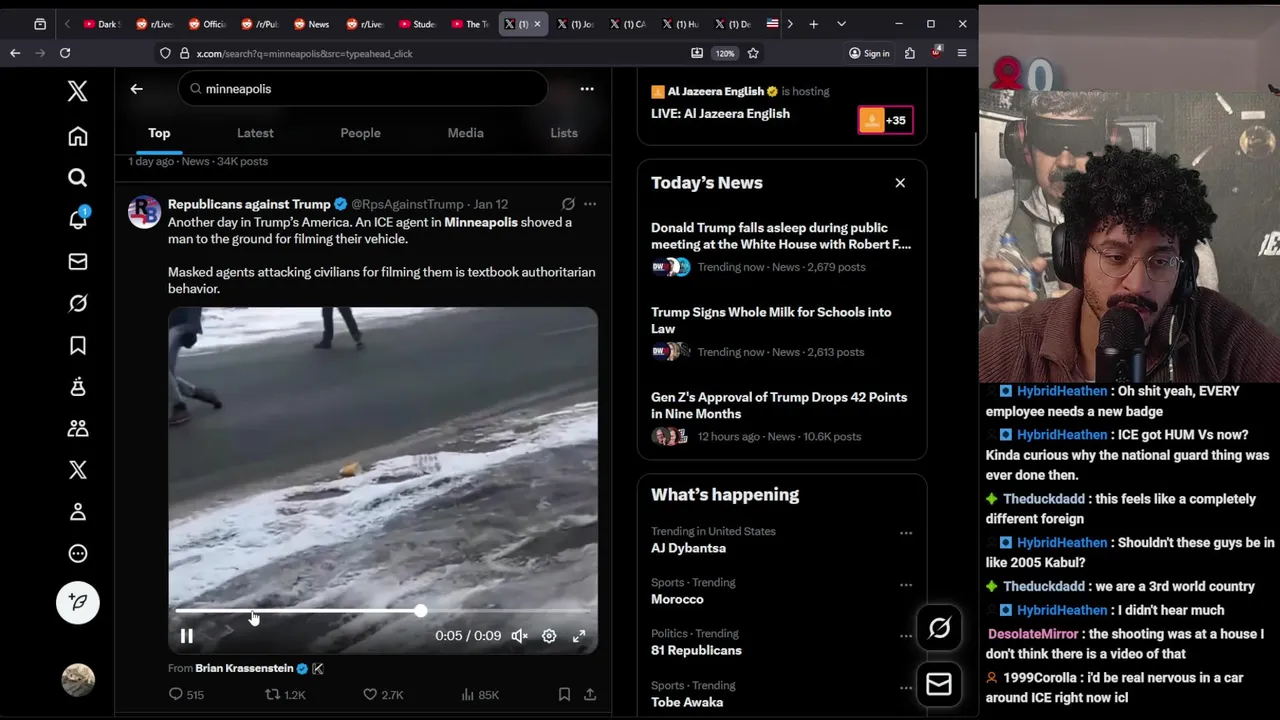Open Republicans against Trump profile name
1280x720 pixels.
click(x=249, y=204)
